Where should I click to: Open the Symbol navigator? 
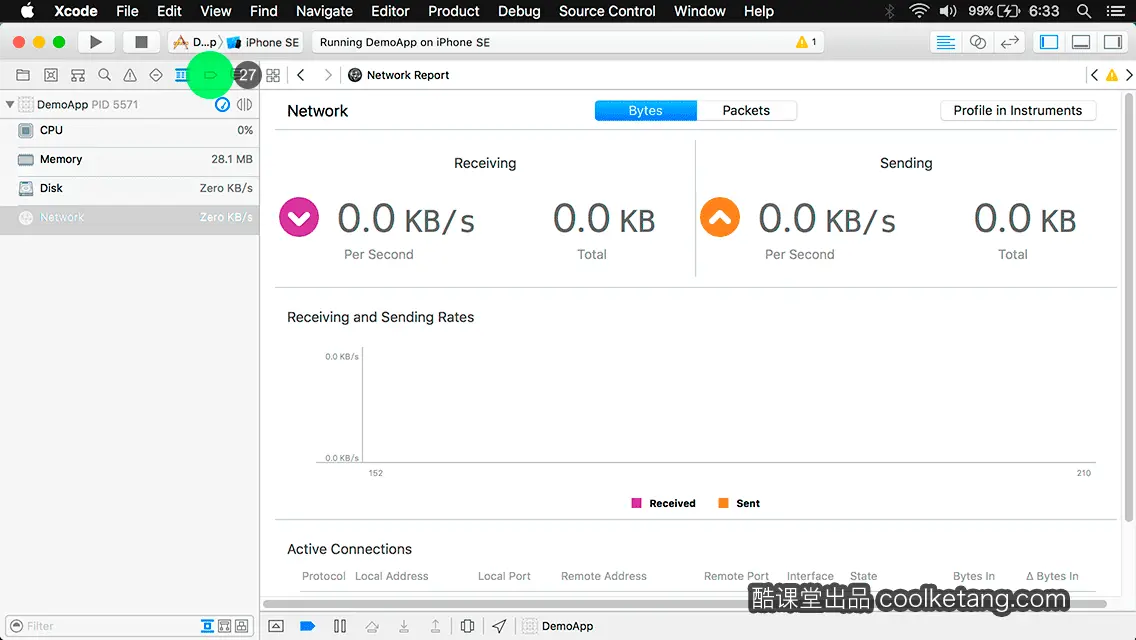(x=78, y=75)
